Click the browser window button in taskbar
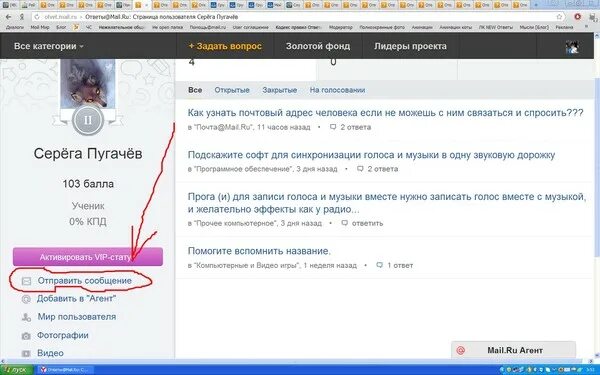The image size is (600, 375). pyautogui.click(x=65, y=370)
